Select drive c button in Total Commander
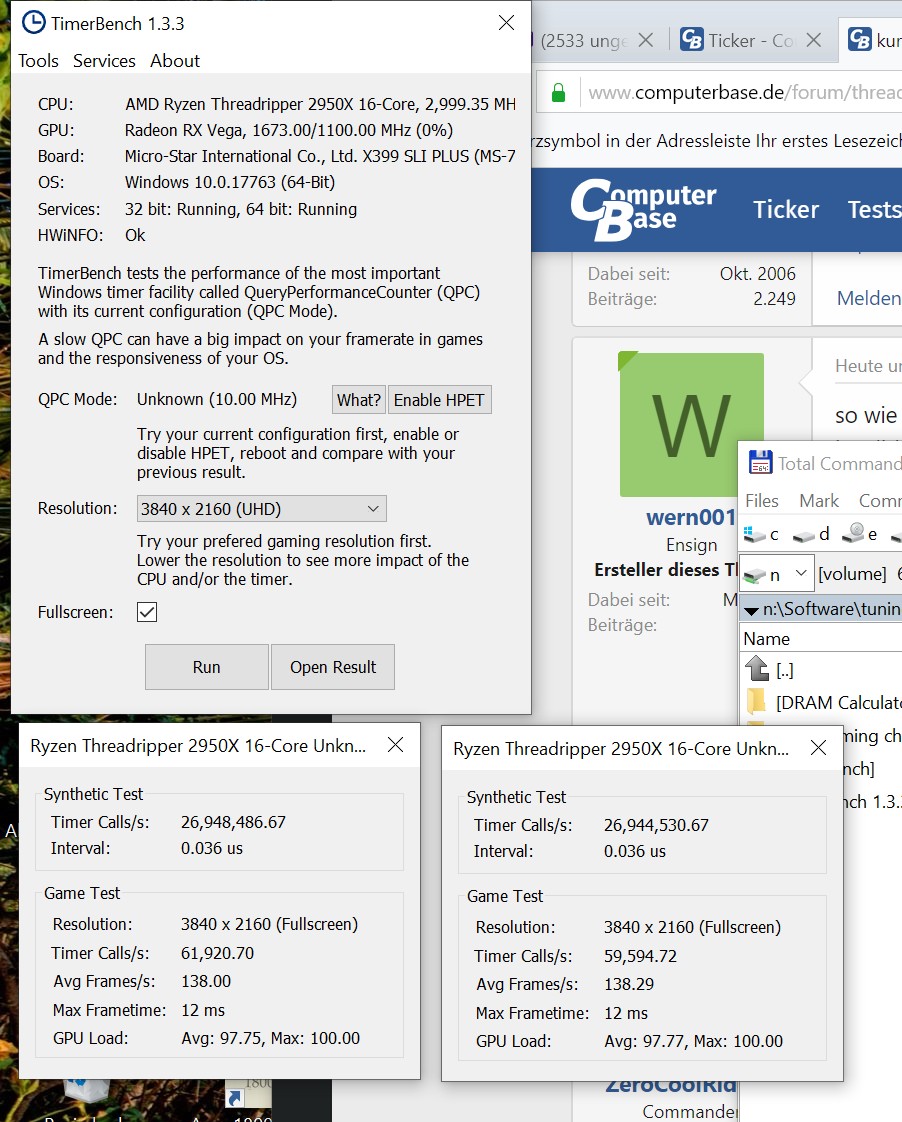Viewport: 902px width, 1122px height. [x=761, y=534]
